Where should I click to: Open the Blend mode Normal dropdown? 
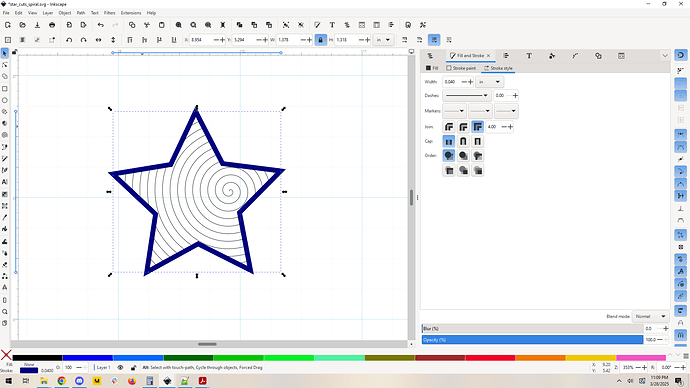pos(650,316)
